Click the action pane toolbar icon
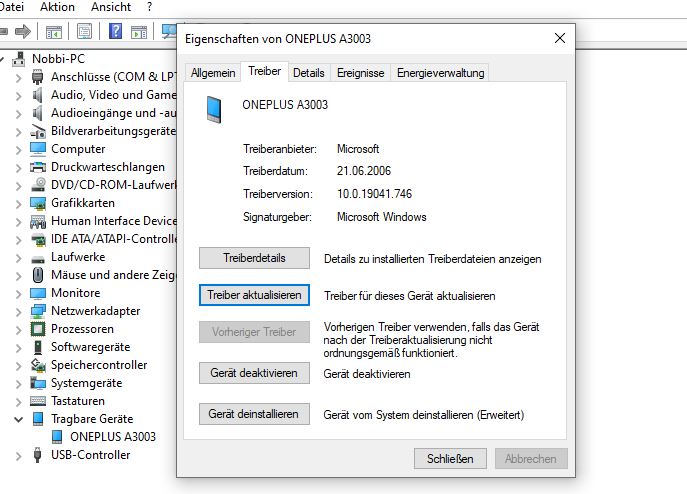 click(139, 32)
